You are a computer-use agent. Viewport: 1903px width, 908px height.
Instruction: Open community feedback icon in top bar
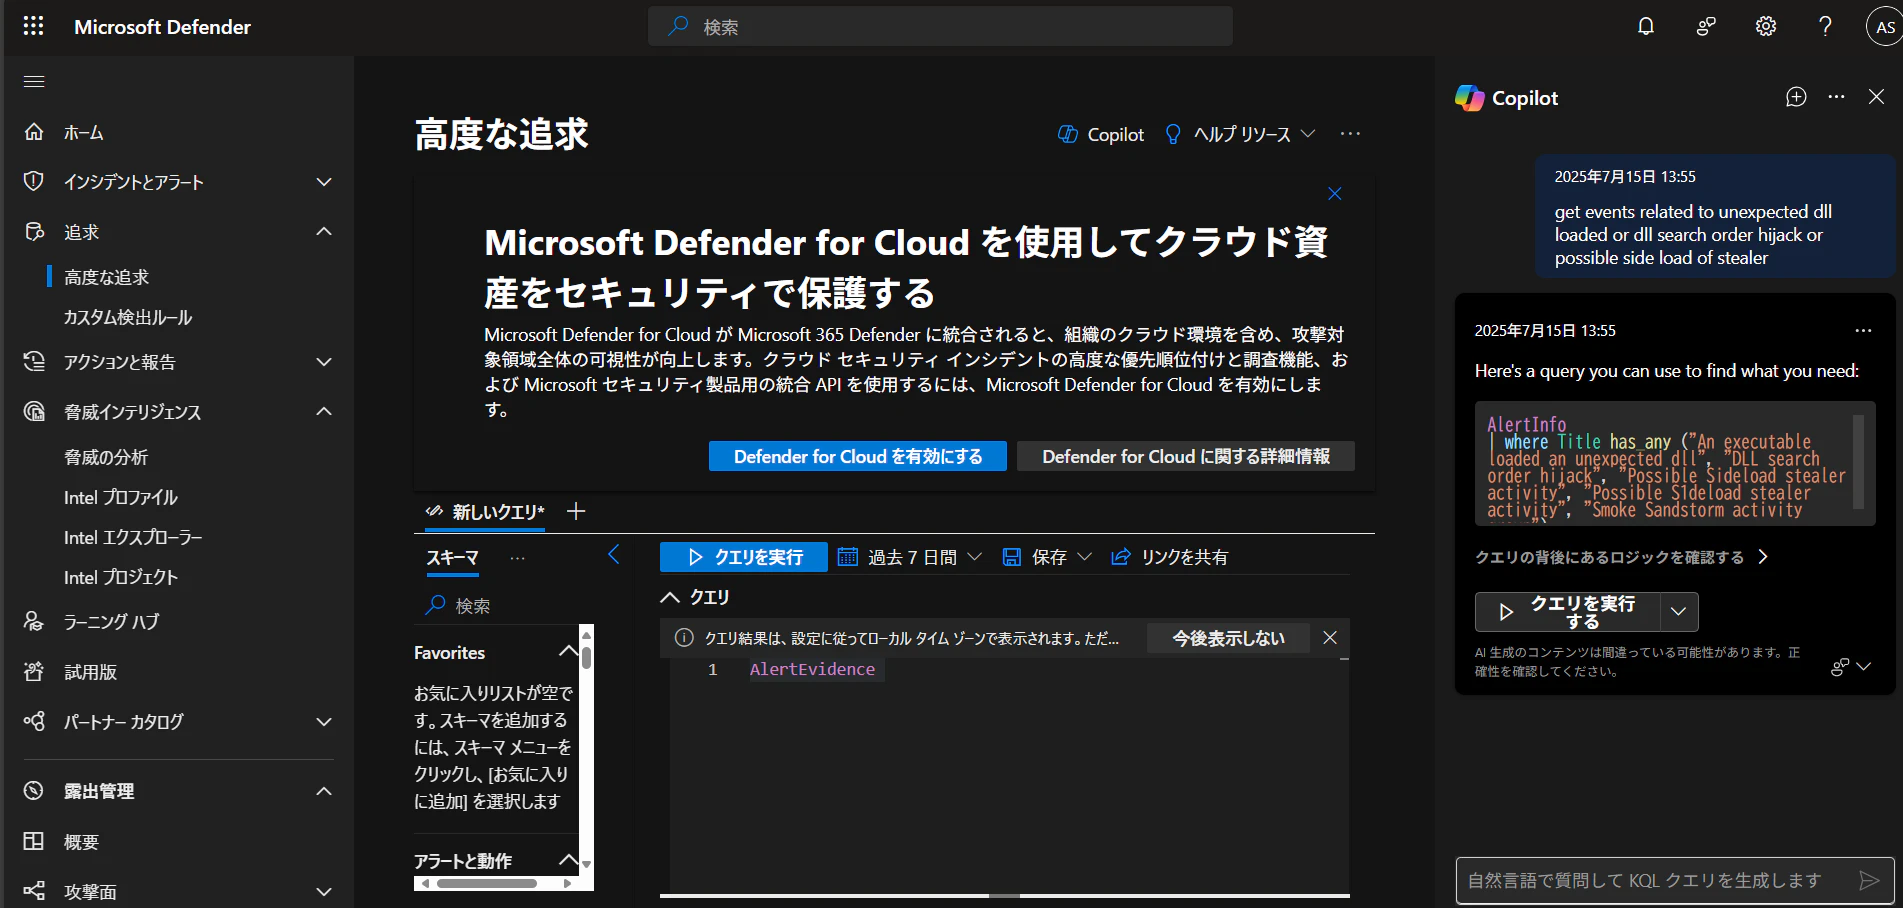[x=1706, y=26]
